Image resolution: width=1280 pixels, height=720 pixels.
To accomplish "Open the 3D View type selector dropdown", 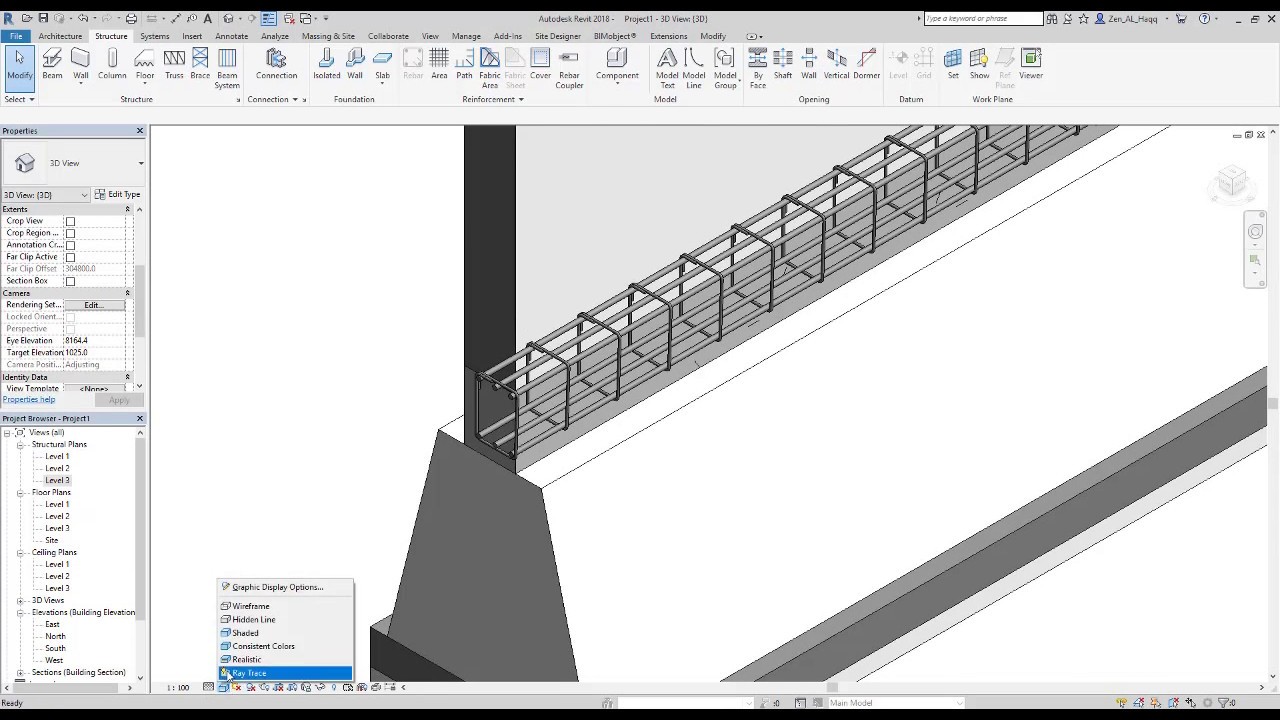I will 140,163.
